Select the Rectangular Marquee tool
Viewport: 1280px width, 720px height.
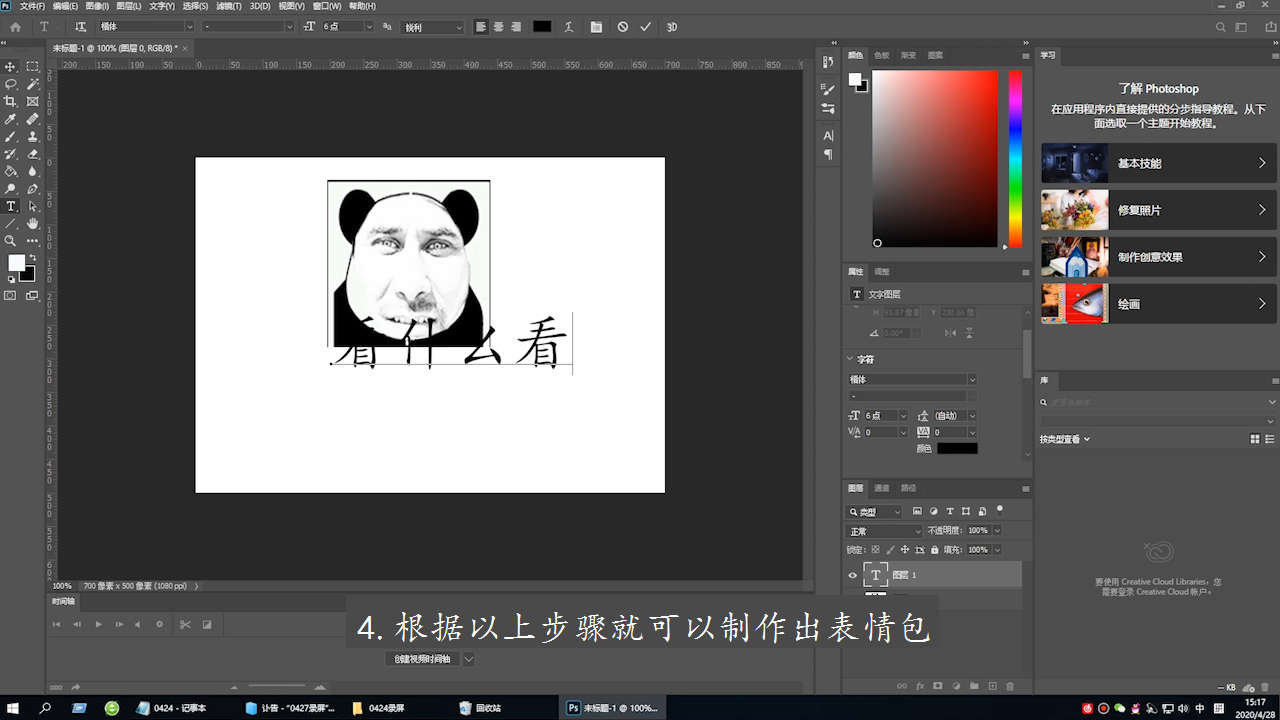[33, 67]
